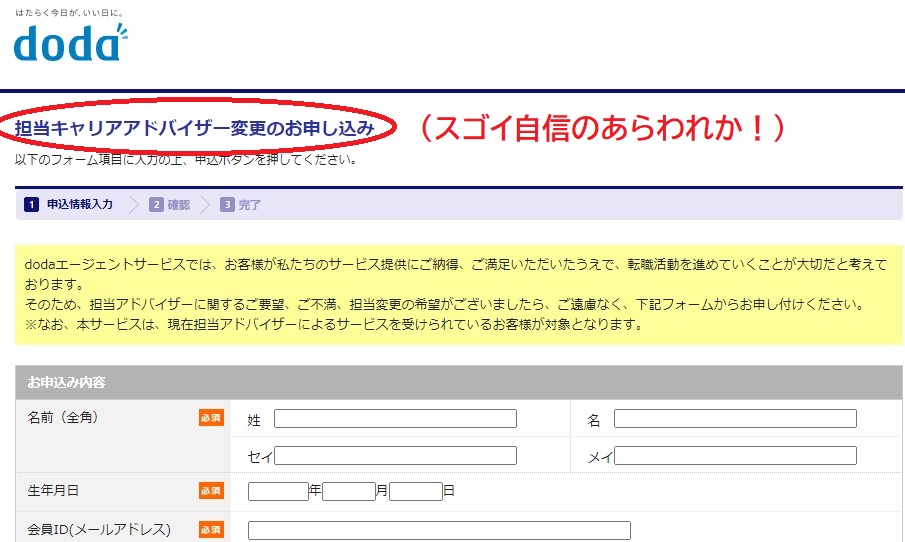Screen dimensions: 905x542
Task: Focus the birth month 月 field
Action: 349,491
